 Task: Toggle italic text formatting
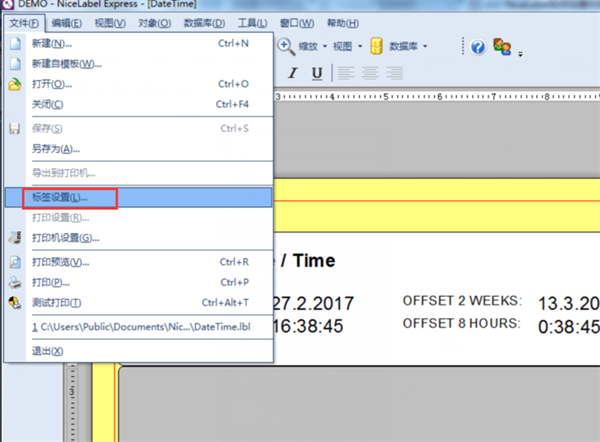pos(293,73)
